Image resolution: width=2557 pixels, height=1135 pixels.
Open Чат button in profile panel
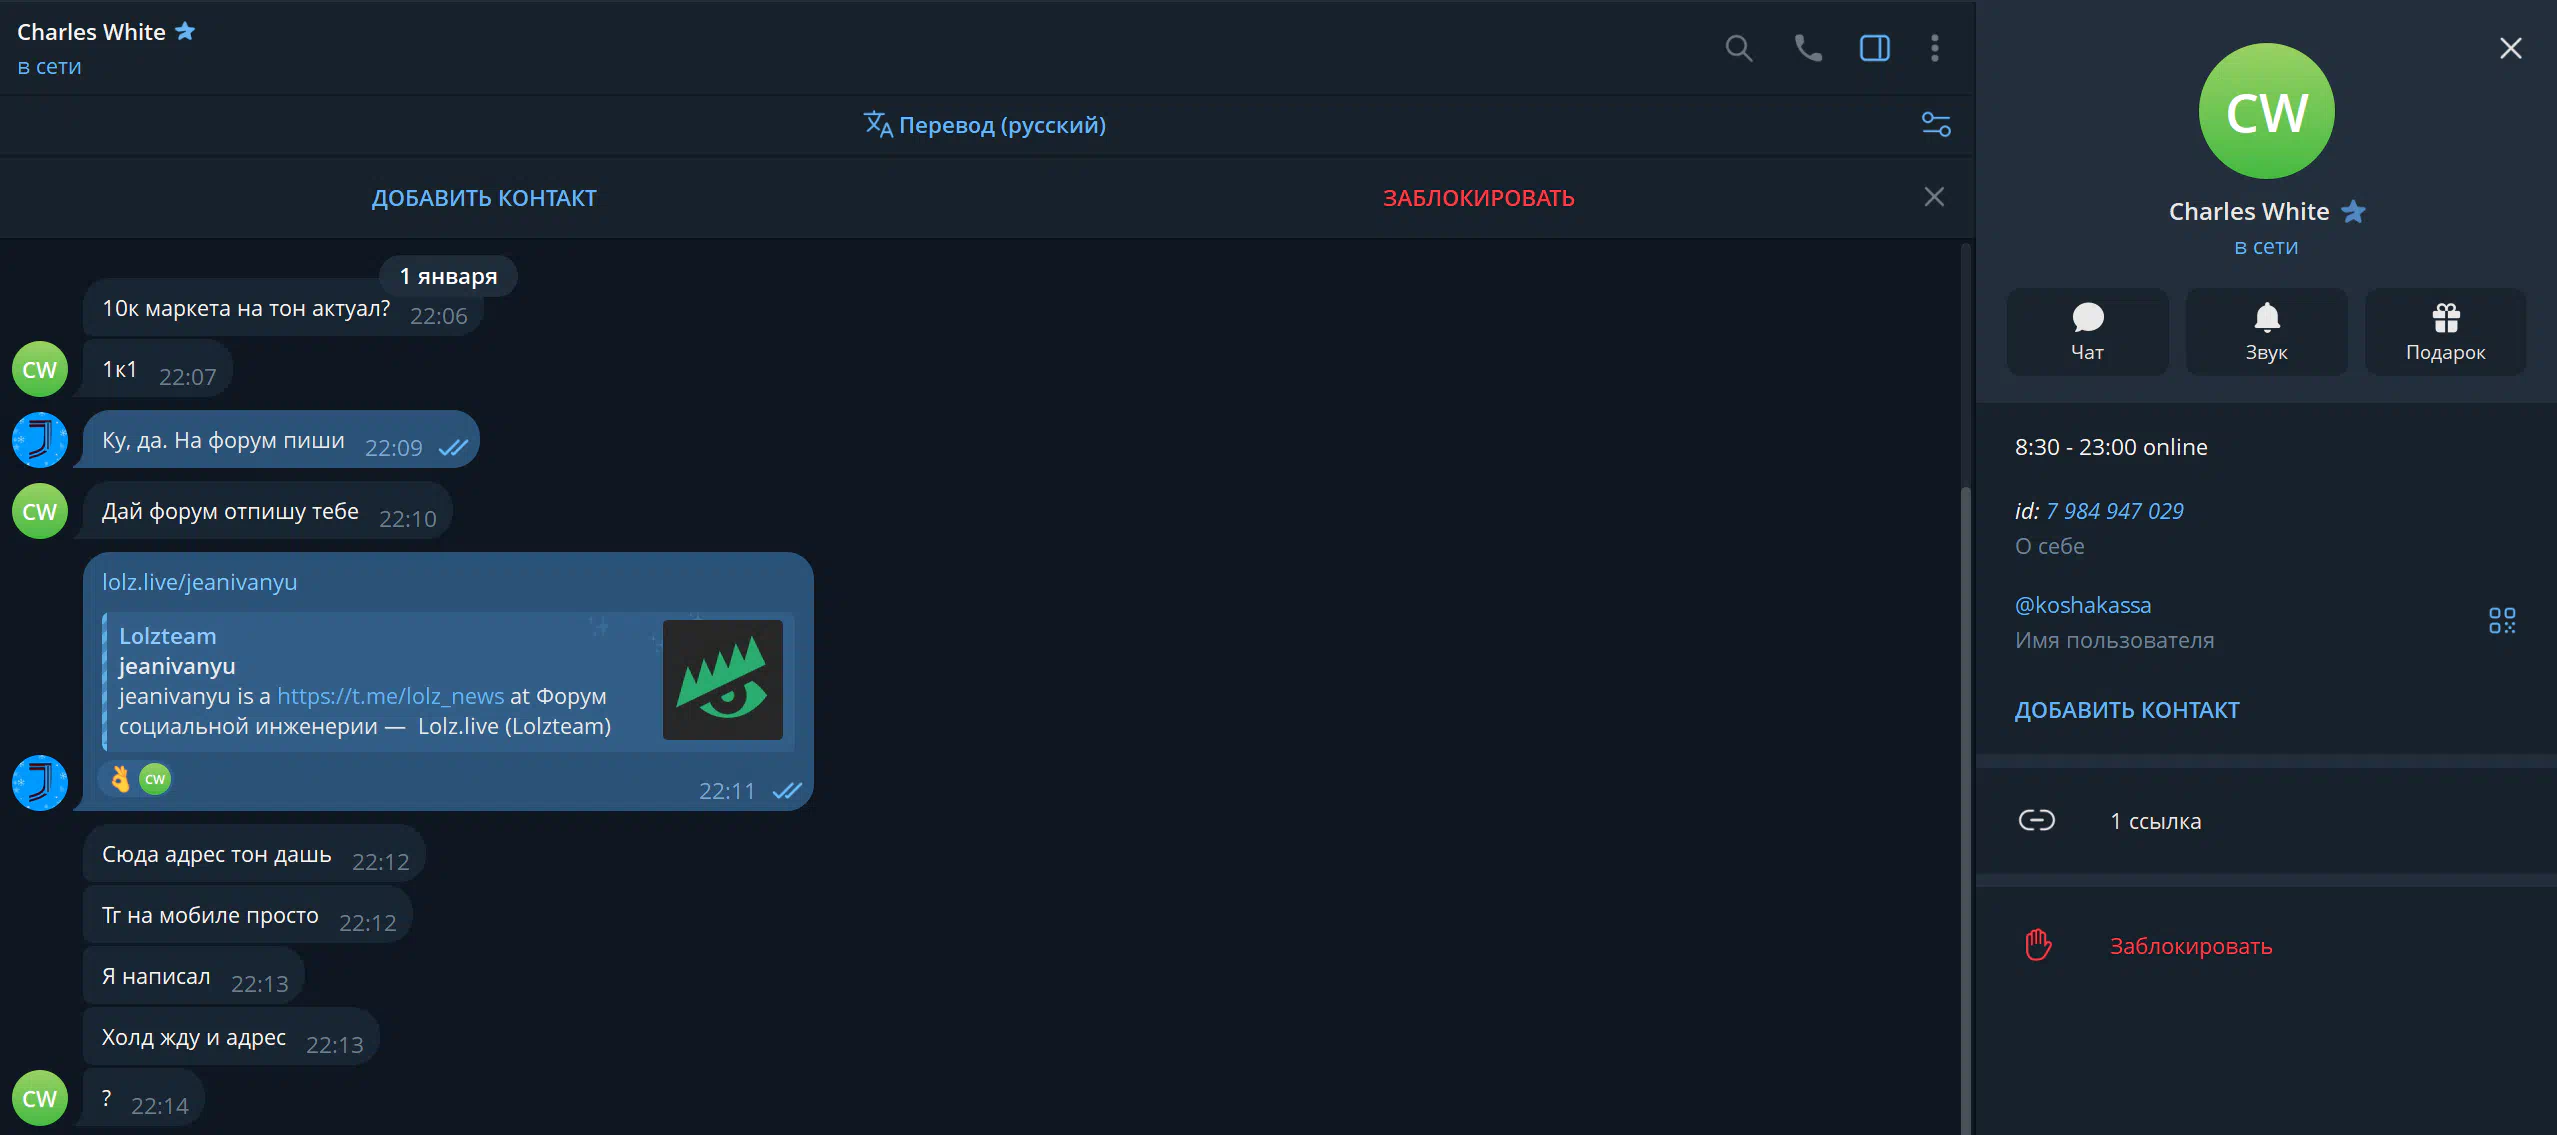pos(2087,332)
